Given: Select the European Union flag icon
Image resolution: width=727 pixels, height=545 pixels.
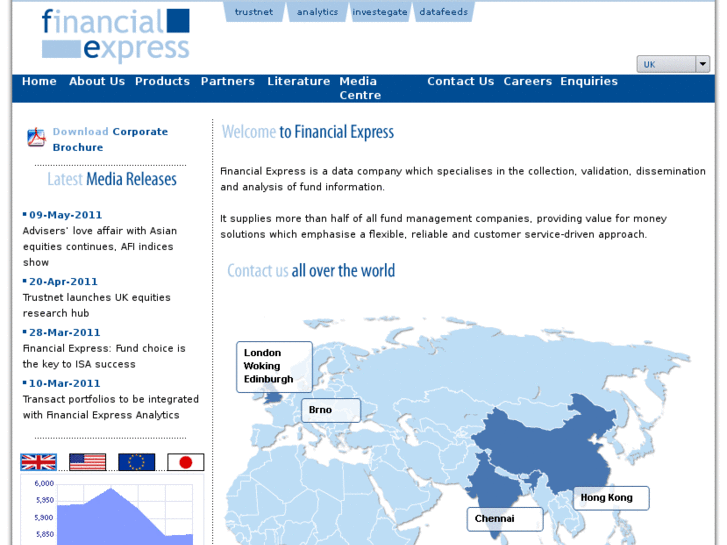Looking at the screenshot, I should 136,462.
